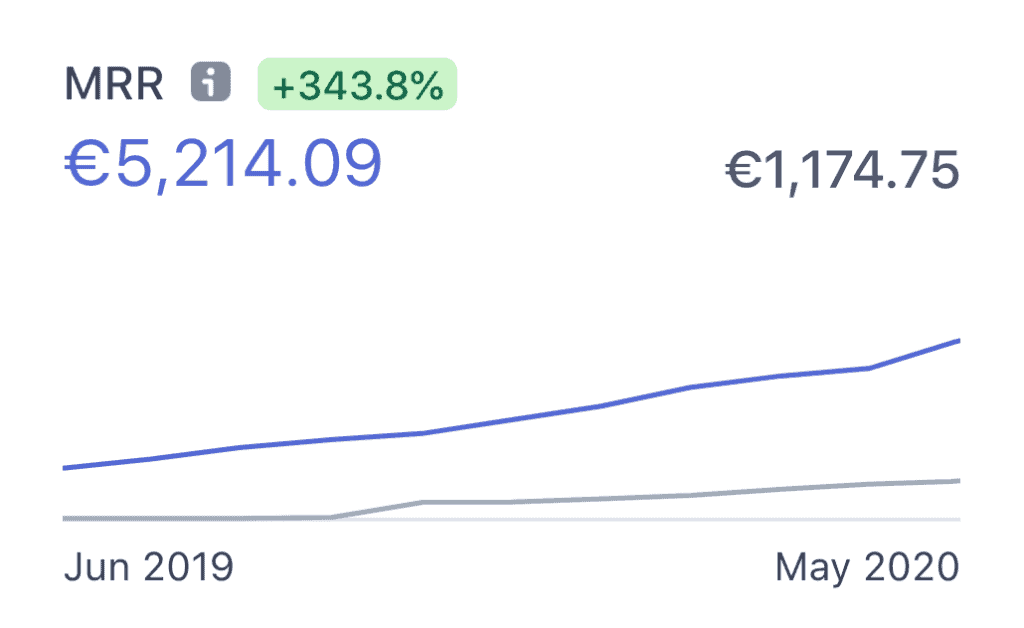Click the blue €5,214.09 current MRR value
Image resolution: width=1024 pixels, height=628 pixels.
(x=223, y=163)
